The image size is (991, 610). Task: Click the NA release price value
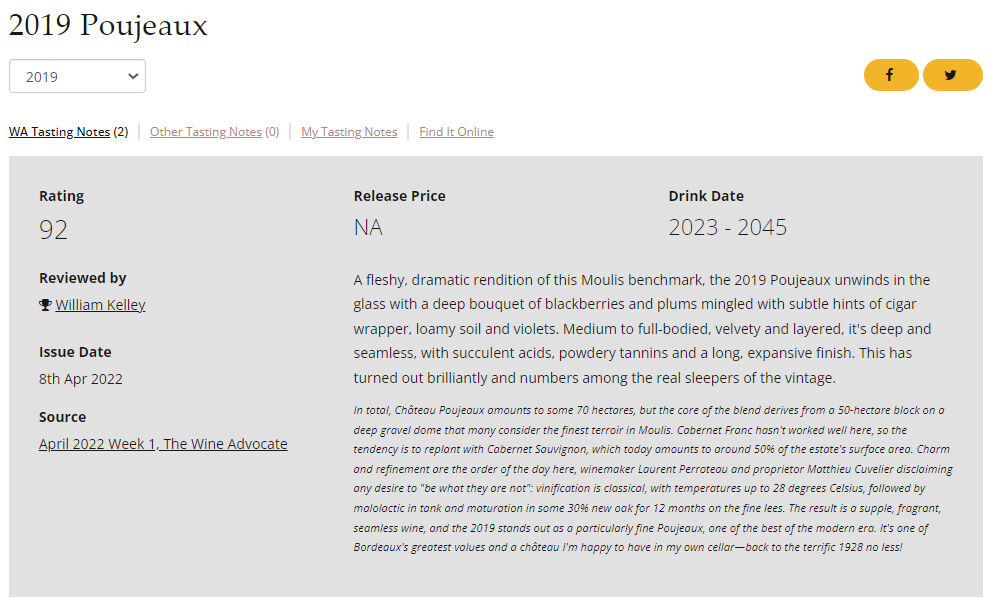(368, 227)
